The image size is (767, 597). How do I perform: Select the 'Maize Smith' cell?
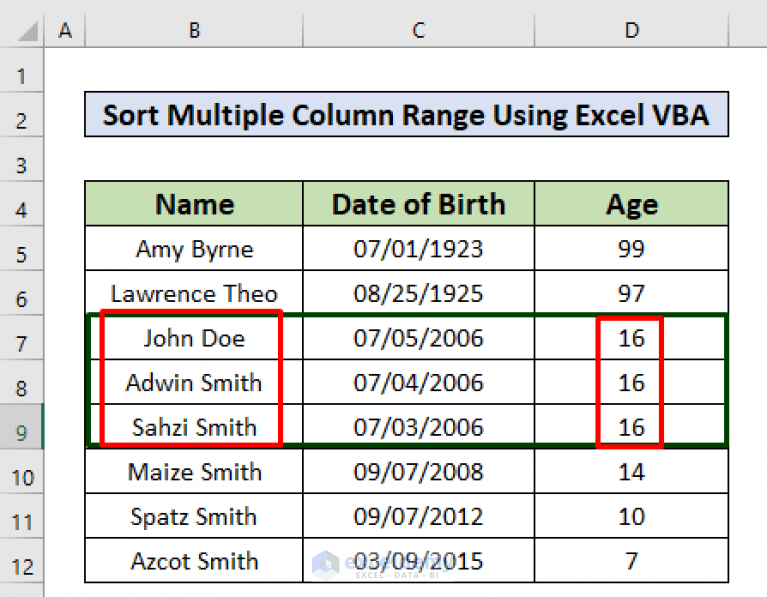[194, 471]
